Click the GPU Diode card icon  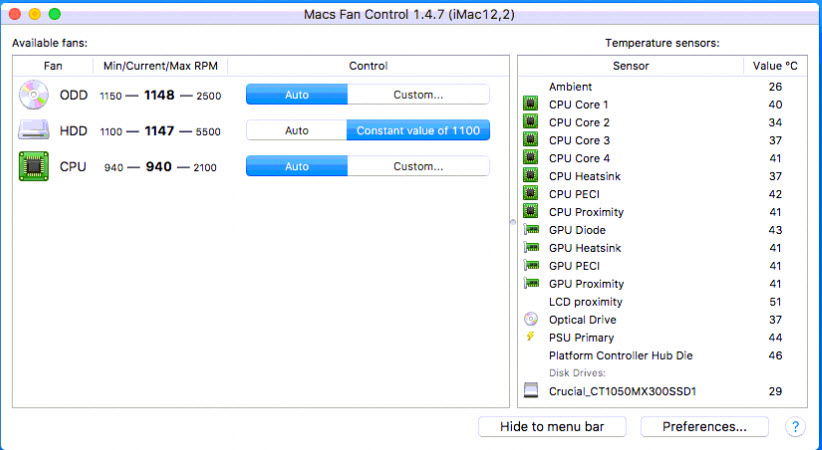(531, 229)
